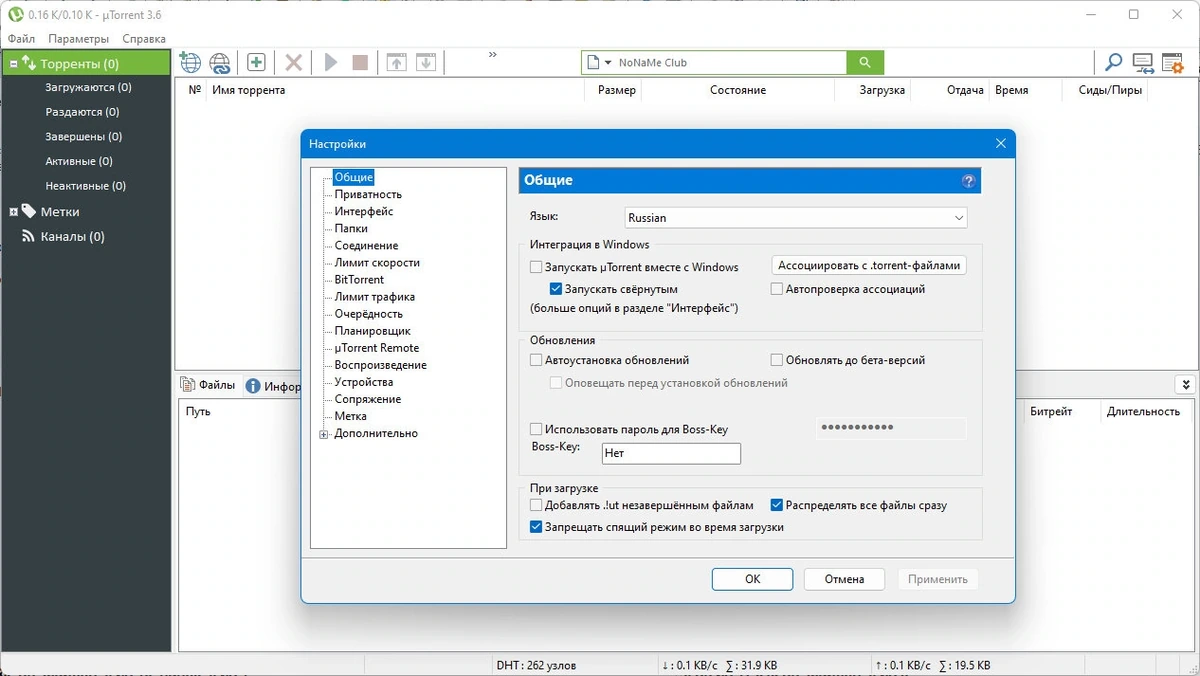The height and width of the screenshot is (676, 1200).
Task: Expand the toolbar overflow chevron
Action: [x=493, y=56]
